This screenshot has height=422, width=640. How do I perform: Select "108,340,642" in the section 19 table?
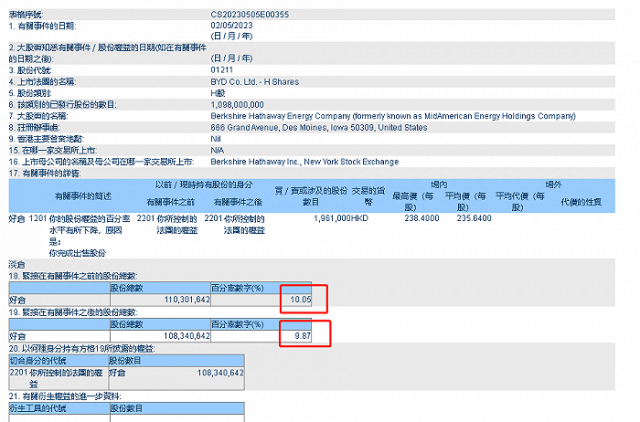pyautogui.click(x=187, y=336)
